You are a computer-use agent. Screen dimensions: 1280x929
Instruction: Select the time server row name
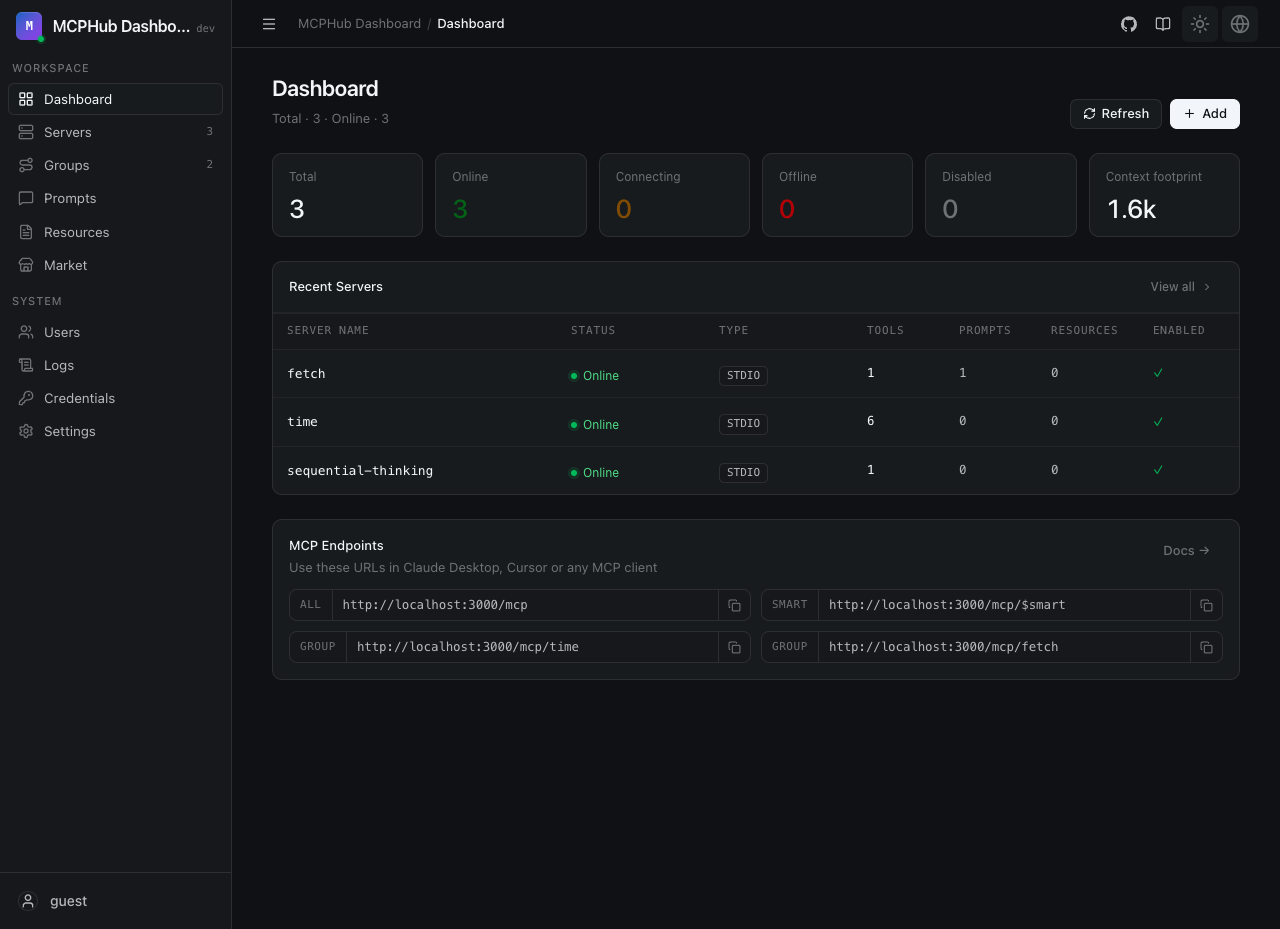pyautogui.click(x=302, y=422)
